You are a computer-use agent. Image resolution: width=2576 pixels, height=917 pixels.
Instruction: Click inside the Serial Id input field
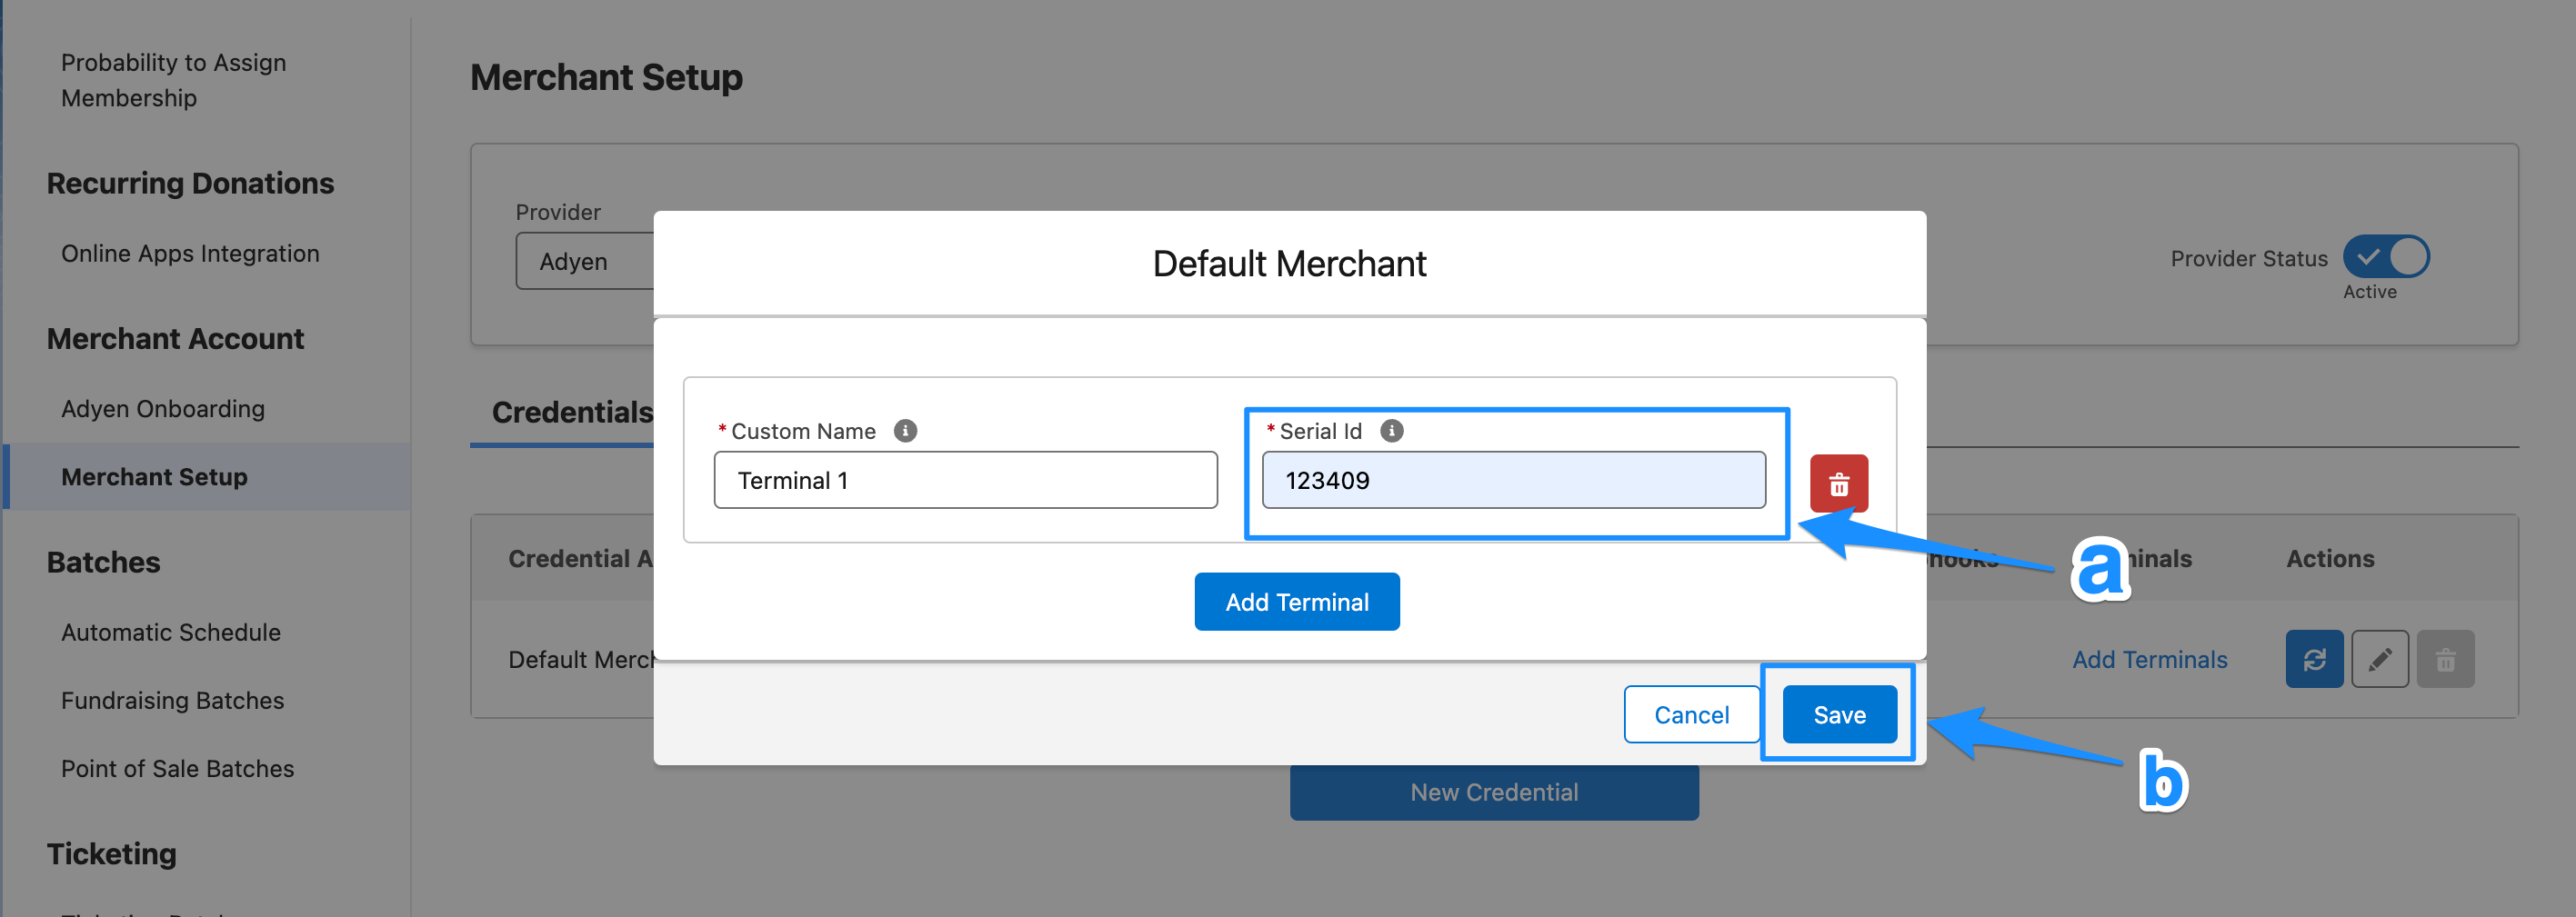[x=1515, y=480]
